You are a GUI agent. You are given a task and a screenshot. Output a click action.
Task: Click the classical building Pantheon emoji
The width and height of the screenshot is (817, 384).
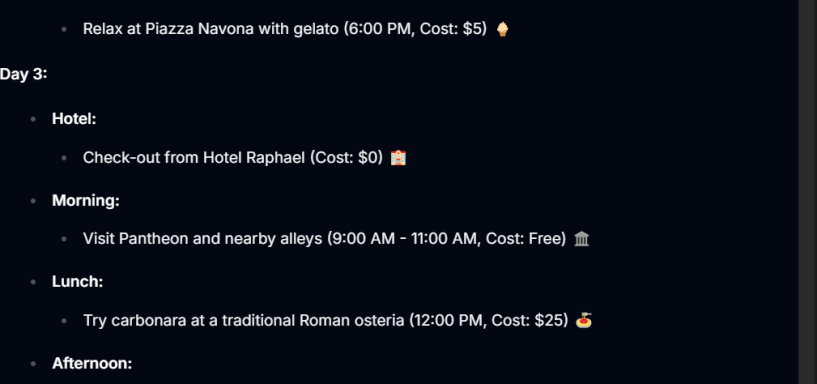pos(581,239)
